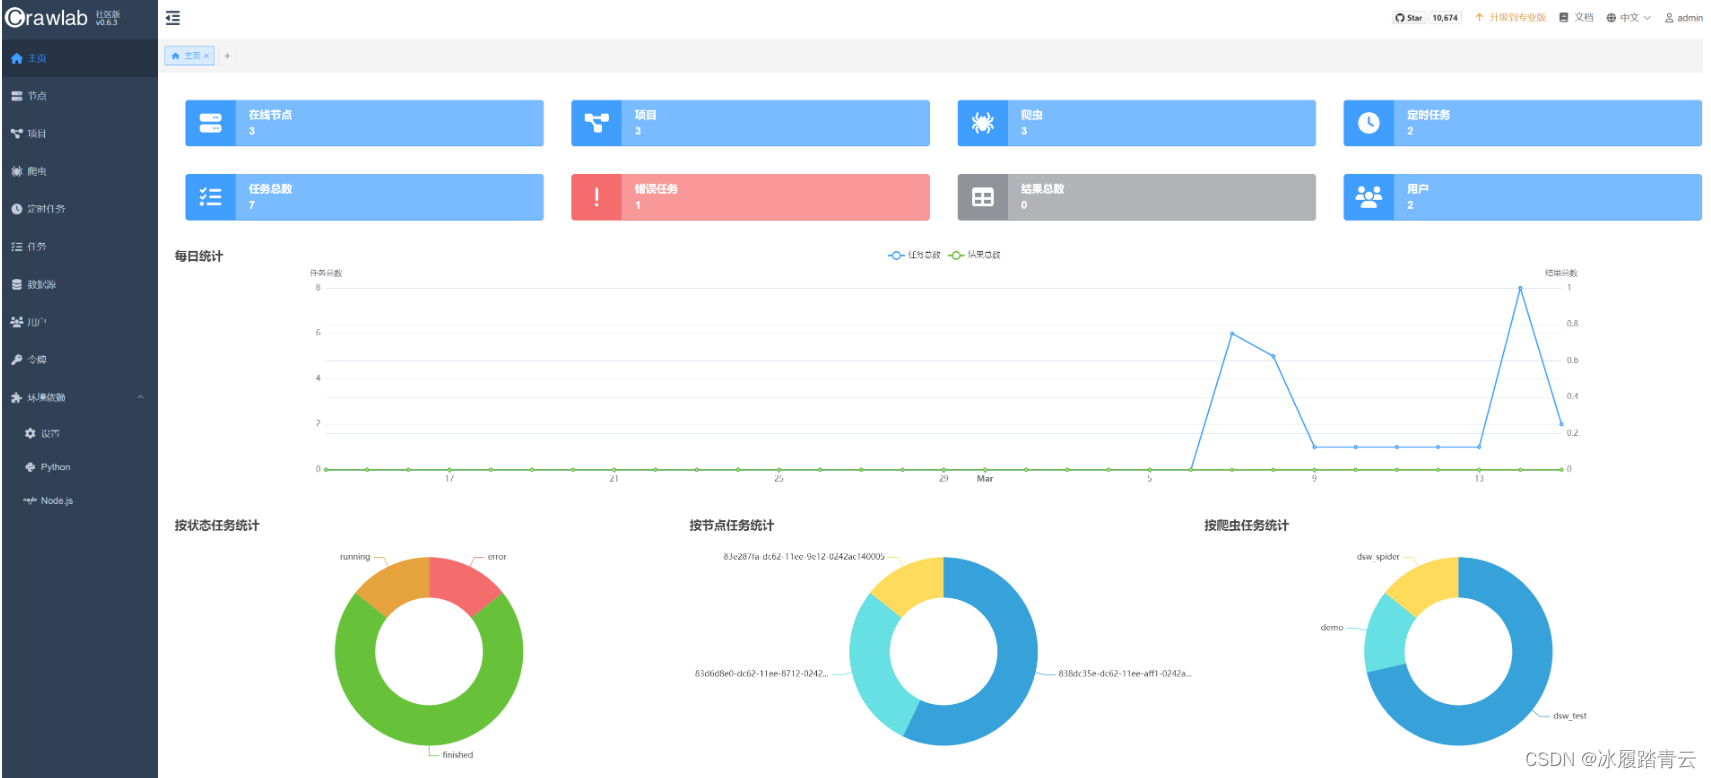Open the admin user menu
Viewport: 1711px width, 778px height.
1684,18
